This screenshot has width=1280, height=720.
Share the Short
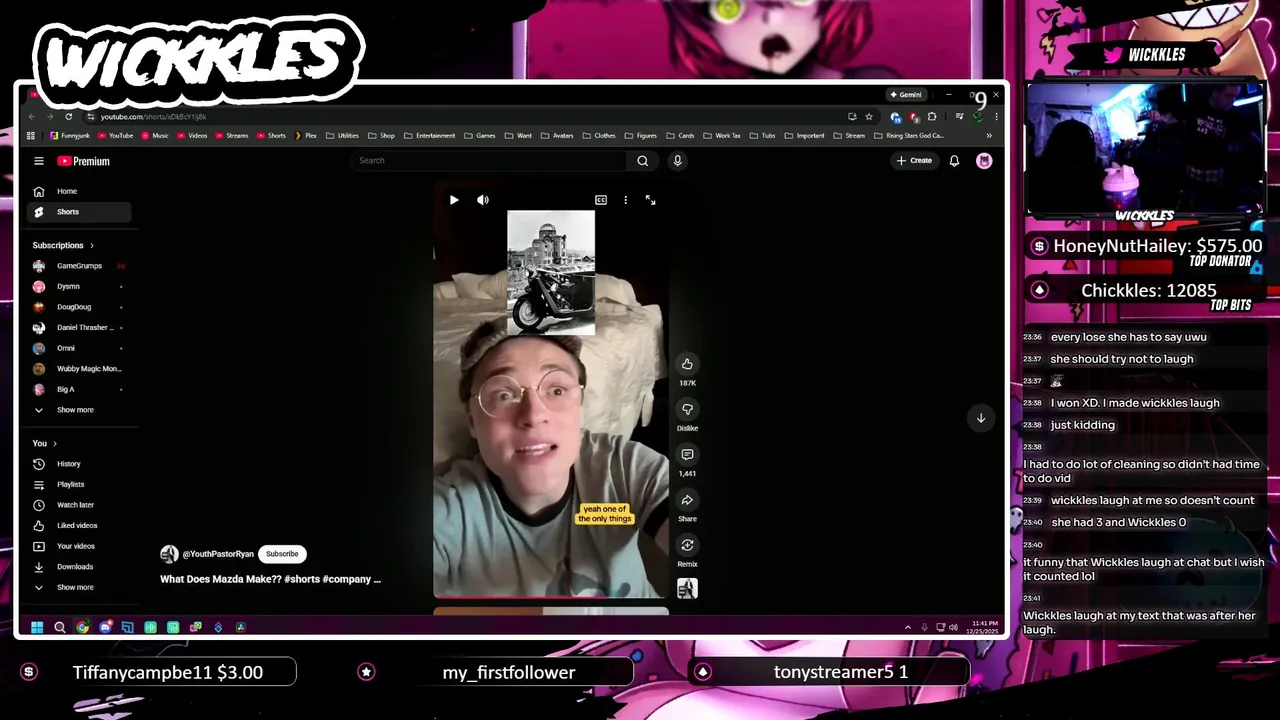pyautogui.click(x=687, y=500)
